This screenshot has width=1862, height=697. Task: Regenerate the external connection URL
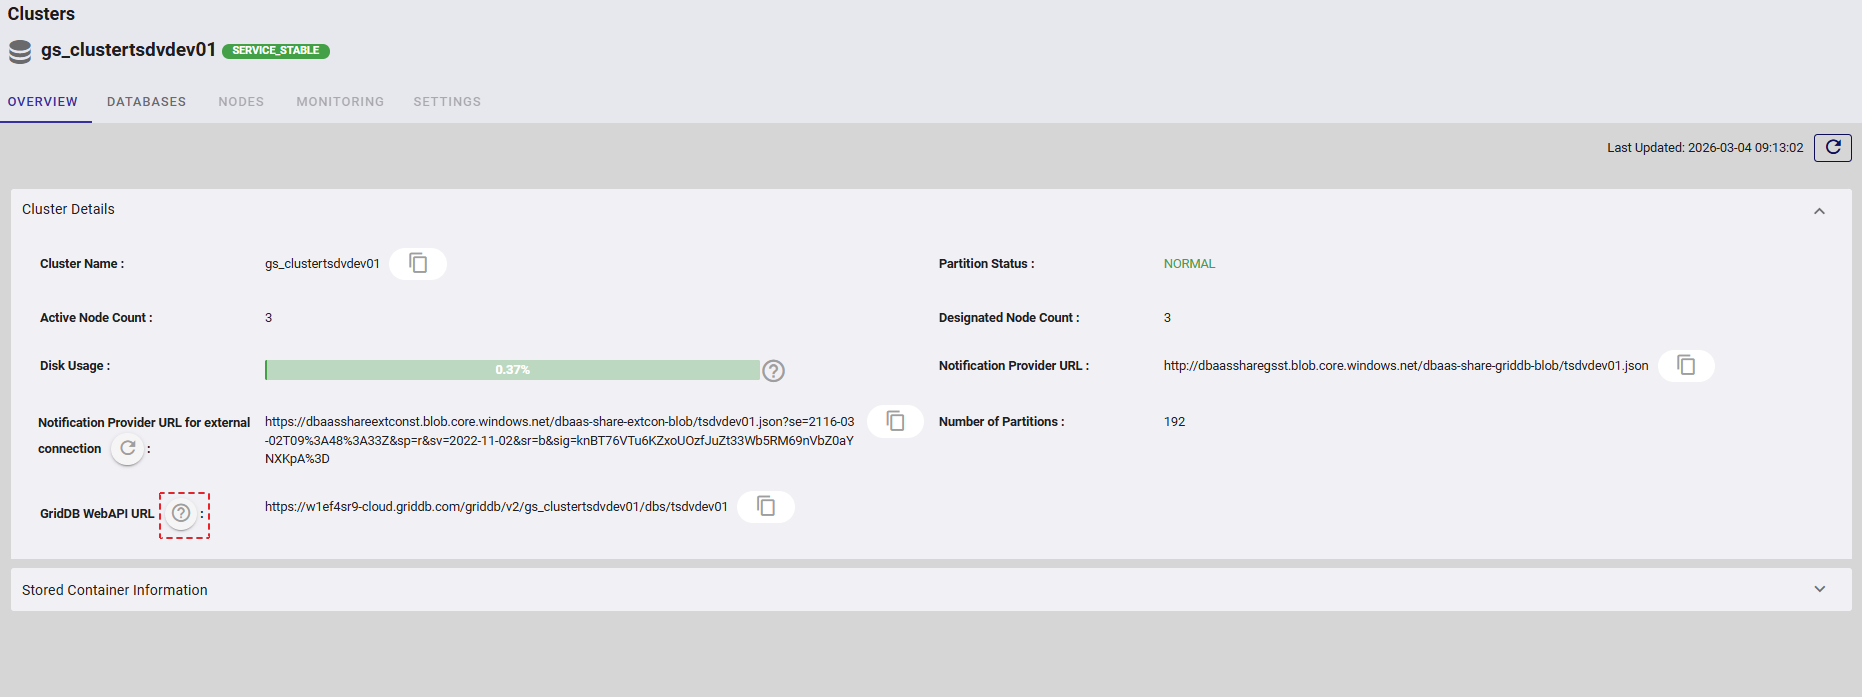pos(128,448)
